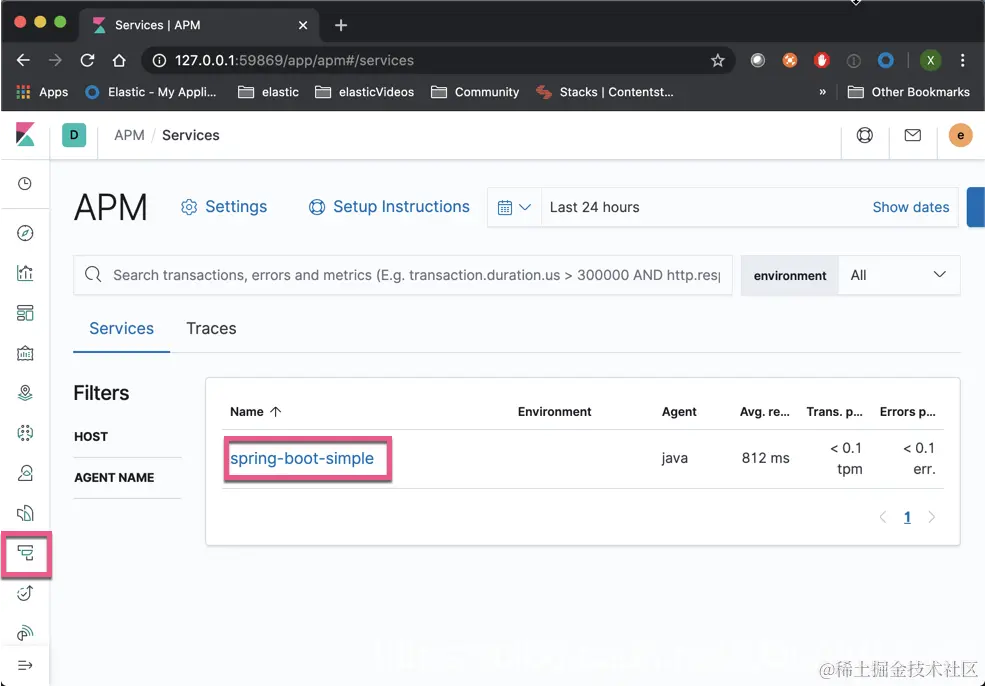Click the browser back button
Screen dimensions: 985x686
click(x=23, y=60)
